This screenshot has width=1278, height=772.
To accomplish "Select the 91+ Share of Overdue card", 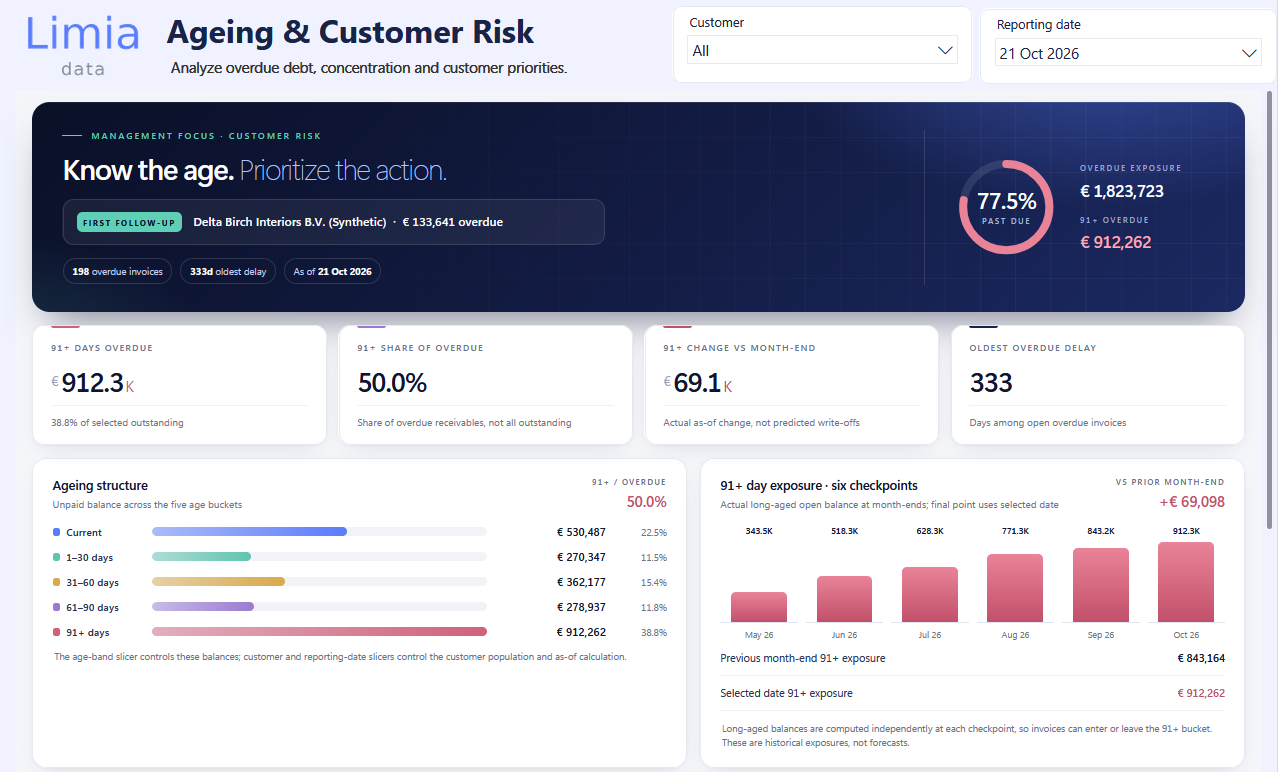I will (x=486, y=385).
